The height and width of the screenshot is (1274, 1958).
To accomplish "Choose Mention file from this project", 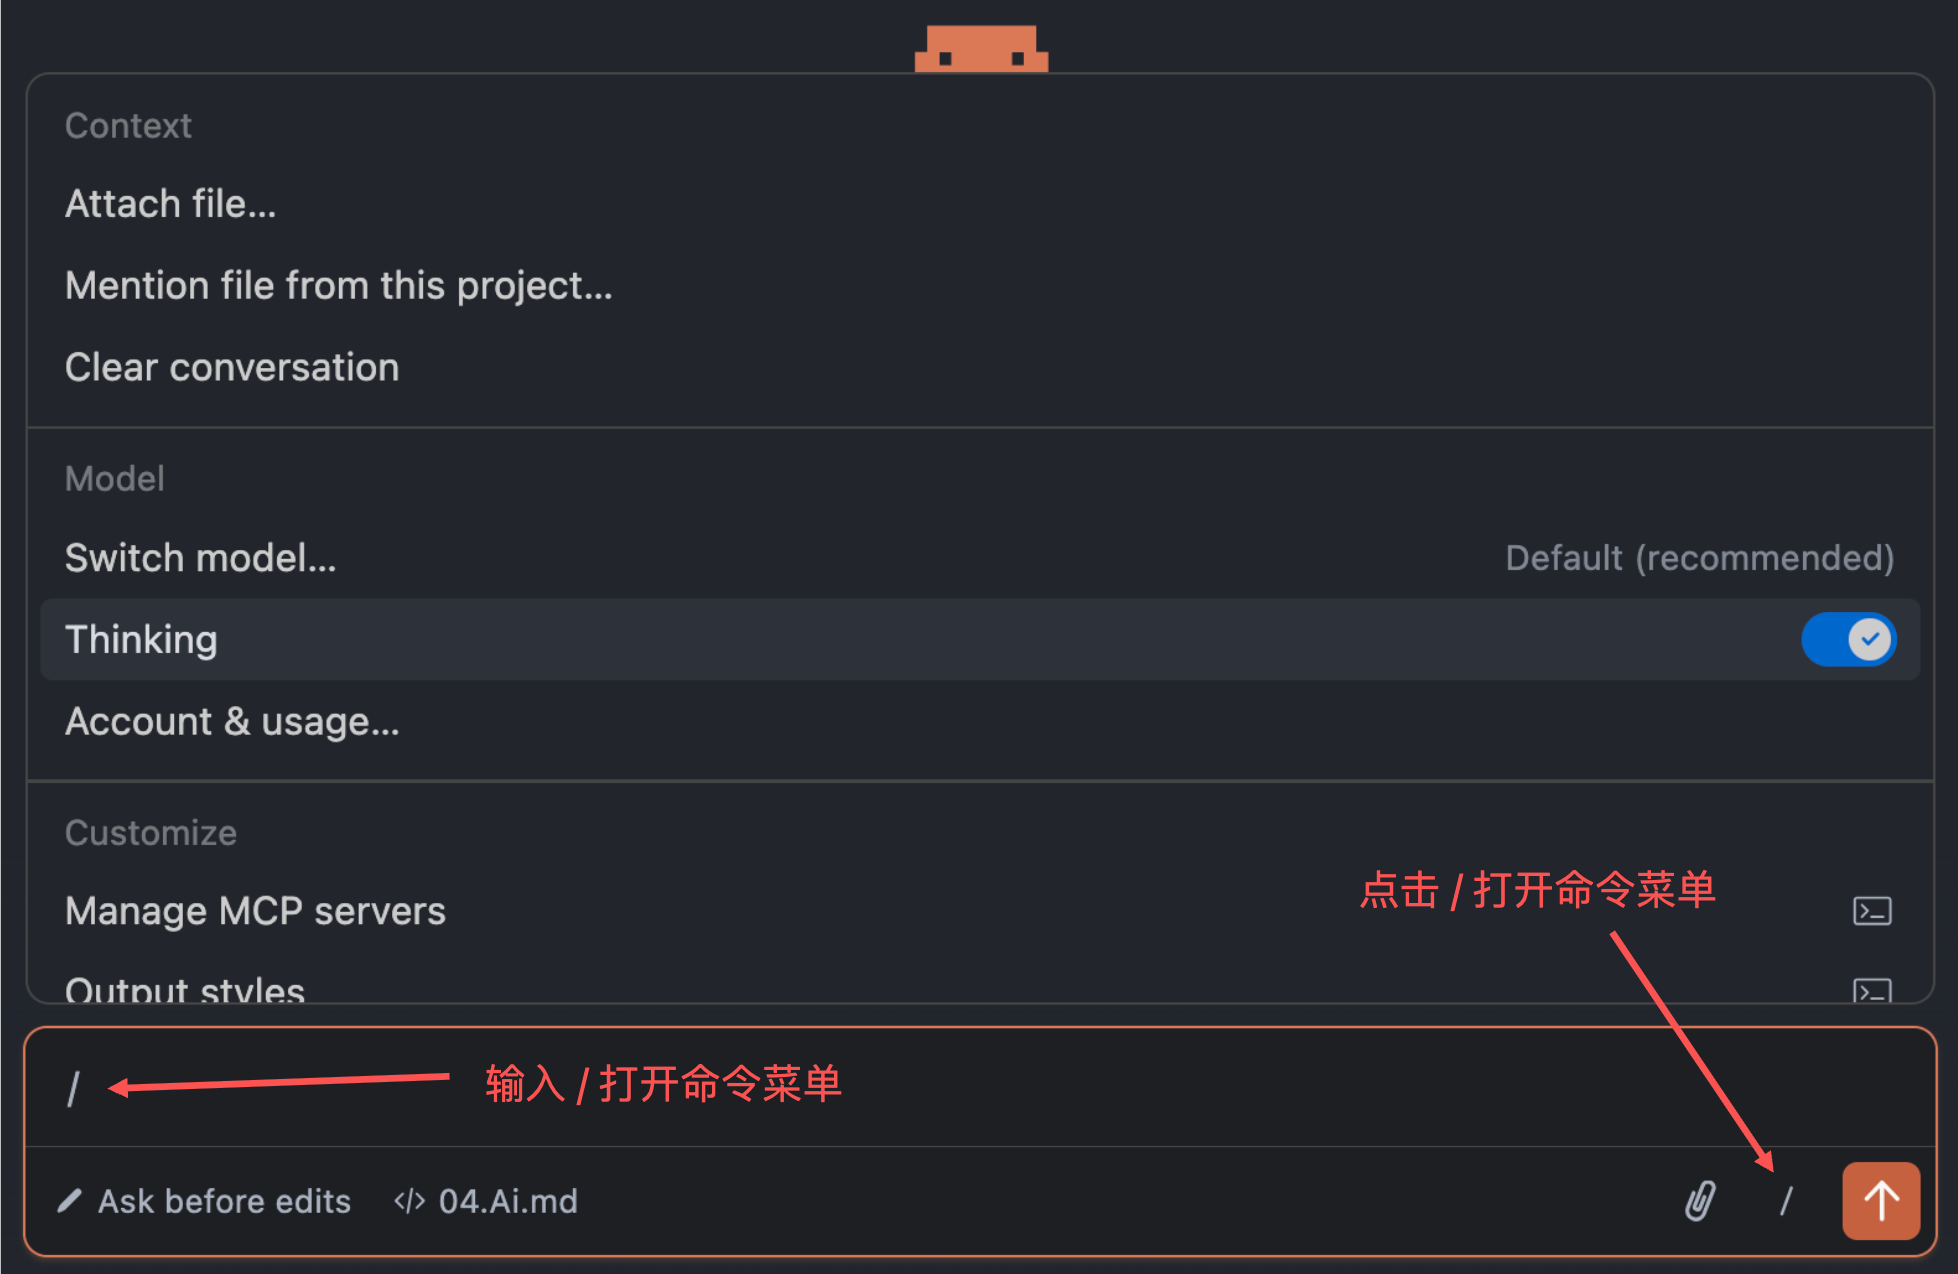I will tap(339, 286).
